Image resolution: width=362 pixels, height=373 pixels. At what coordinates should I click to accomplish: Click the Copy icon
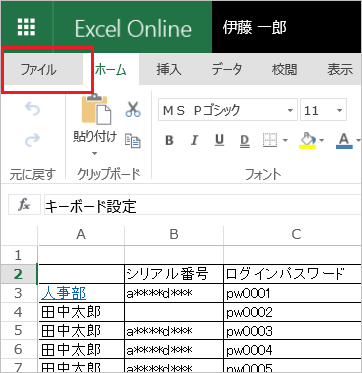tap(133, 140)
